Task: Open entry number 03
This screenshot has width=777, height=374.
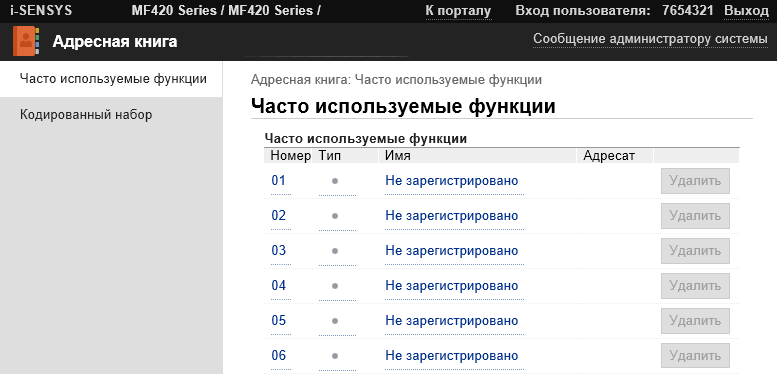Action: click(279, 251)
